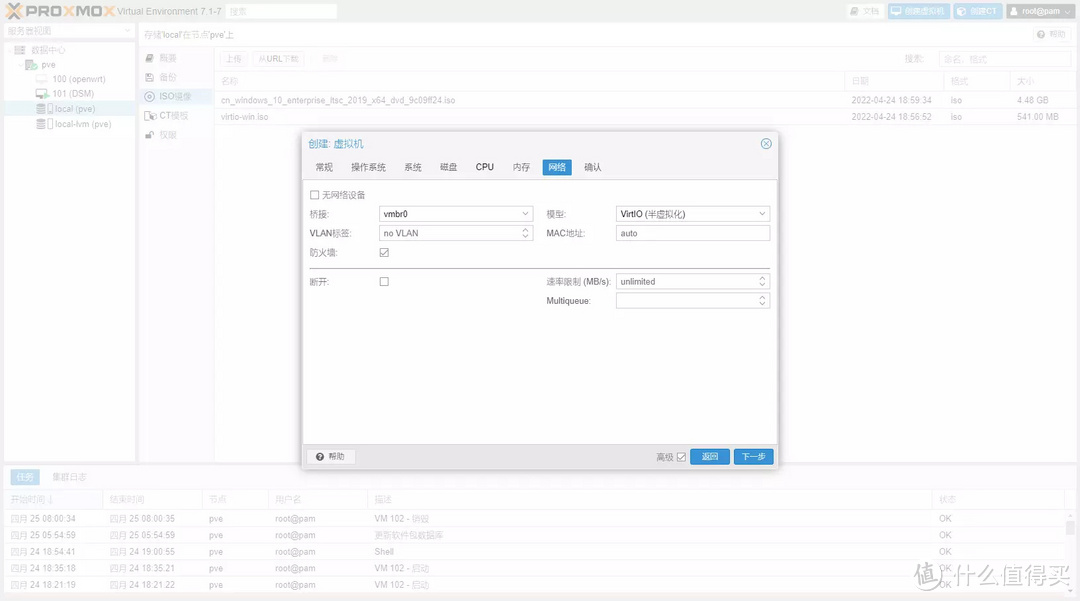Switch to the Network tab

[x=557, y=167]
